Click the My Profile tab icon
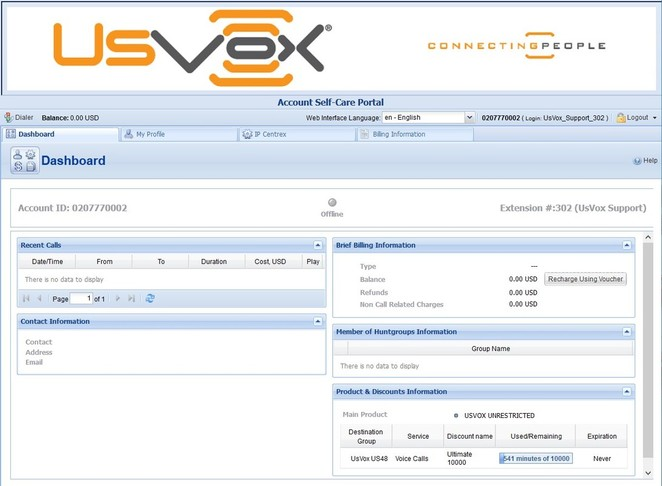Viewport: 662px width, 486px height. point(129,134)
